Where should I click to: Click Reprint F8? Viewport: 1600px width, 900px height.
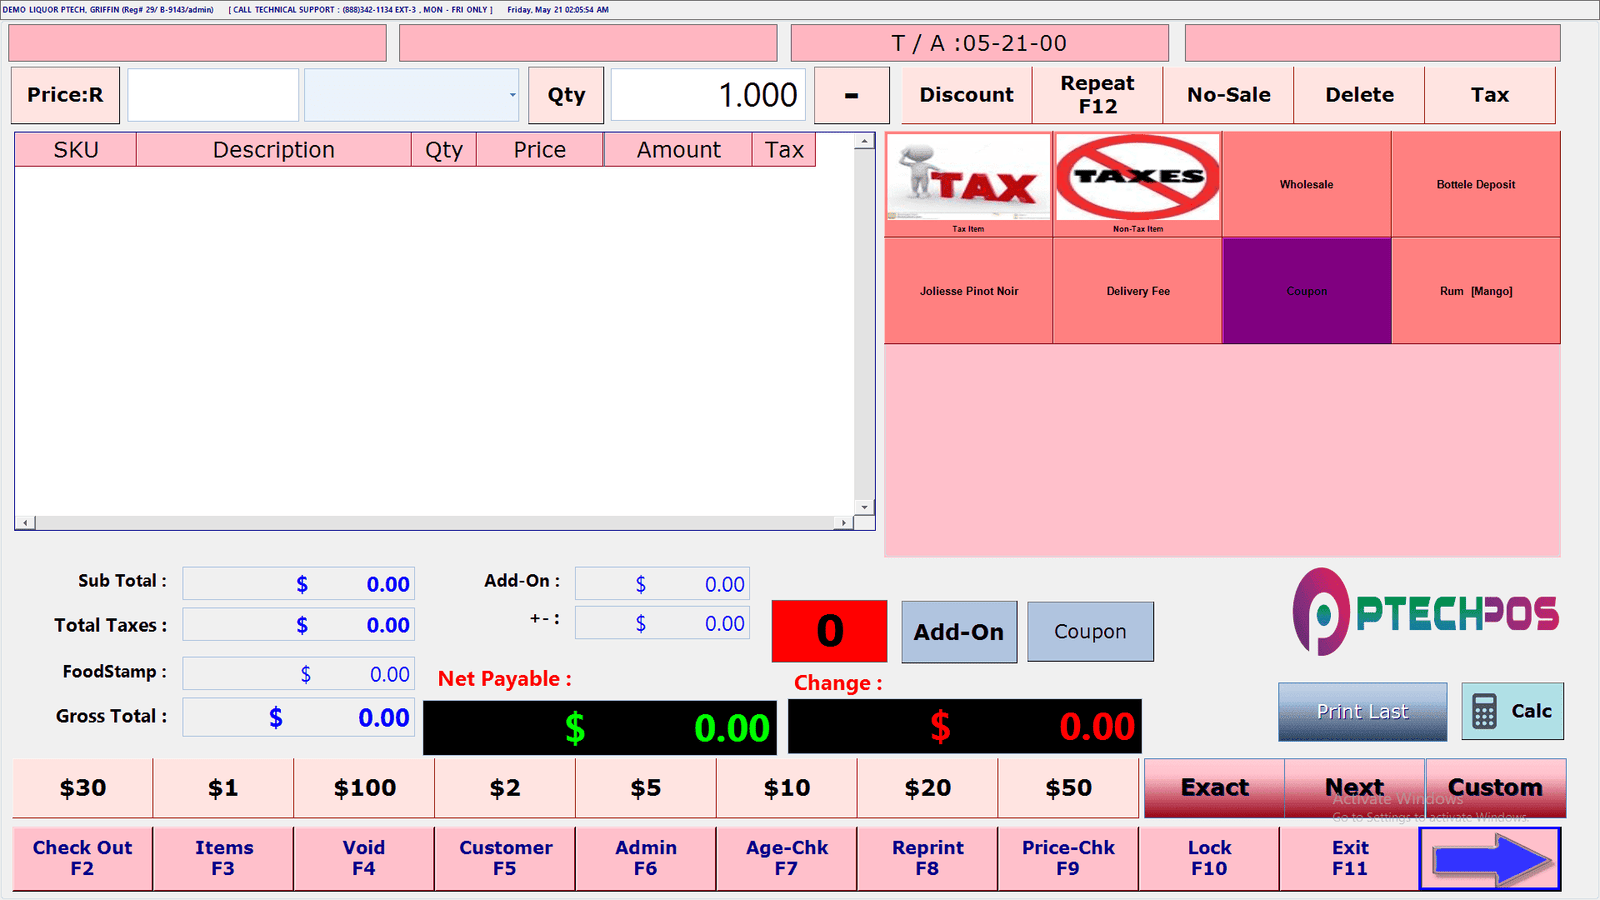[928, 858]
